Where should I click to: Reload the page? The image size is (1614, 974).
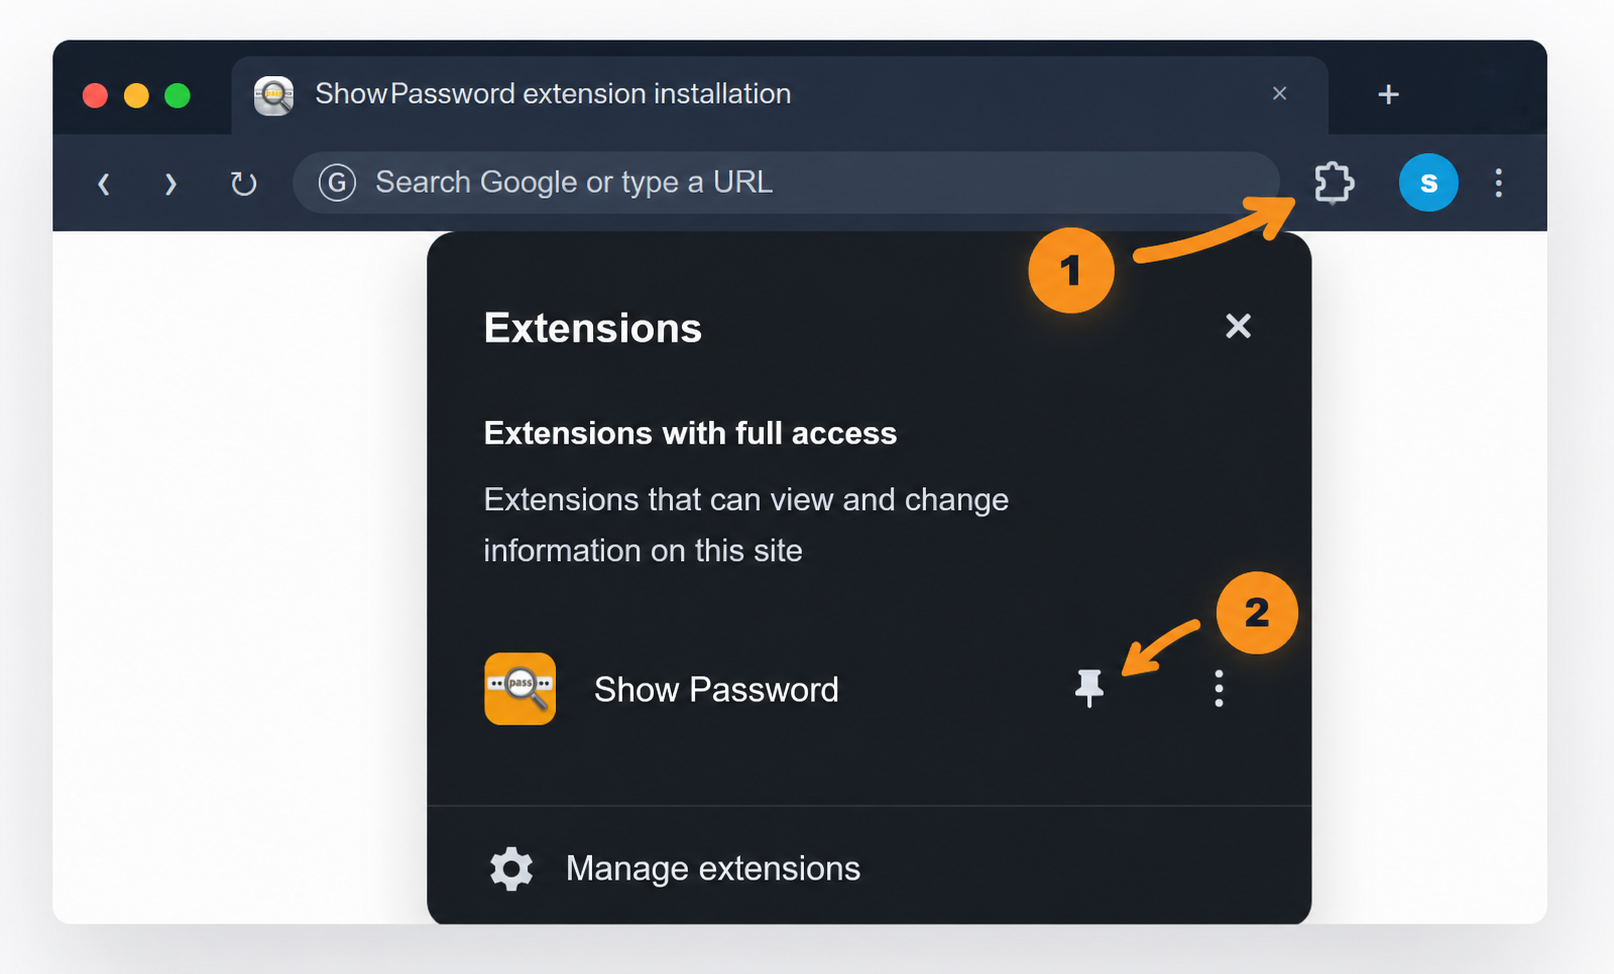click(x=243, y=184)
